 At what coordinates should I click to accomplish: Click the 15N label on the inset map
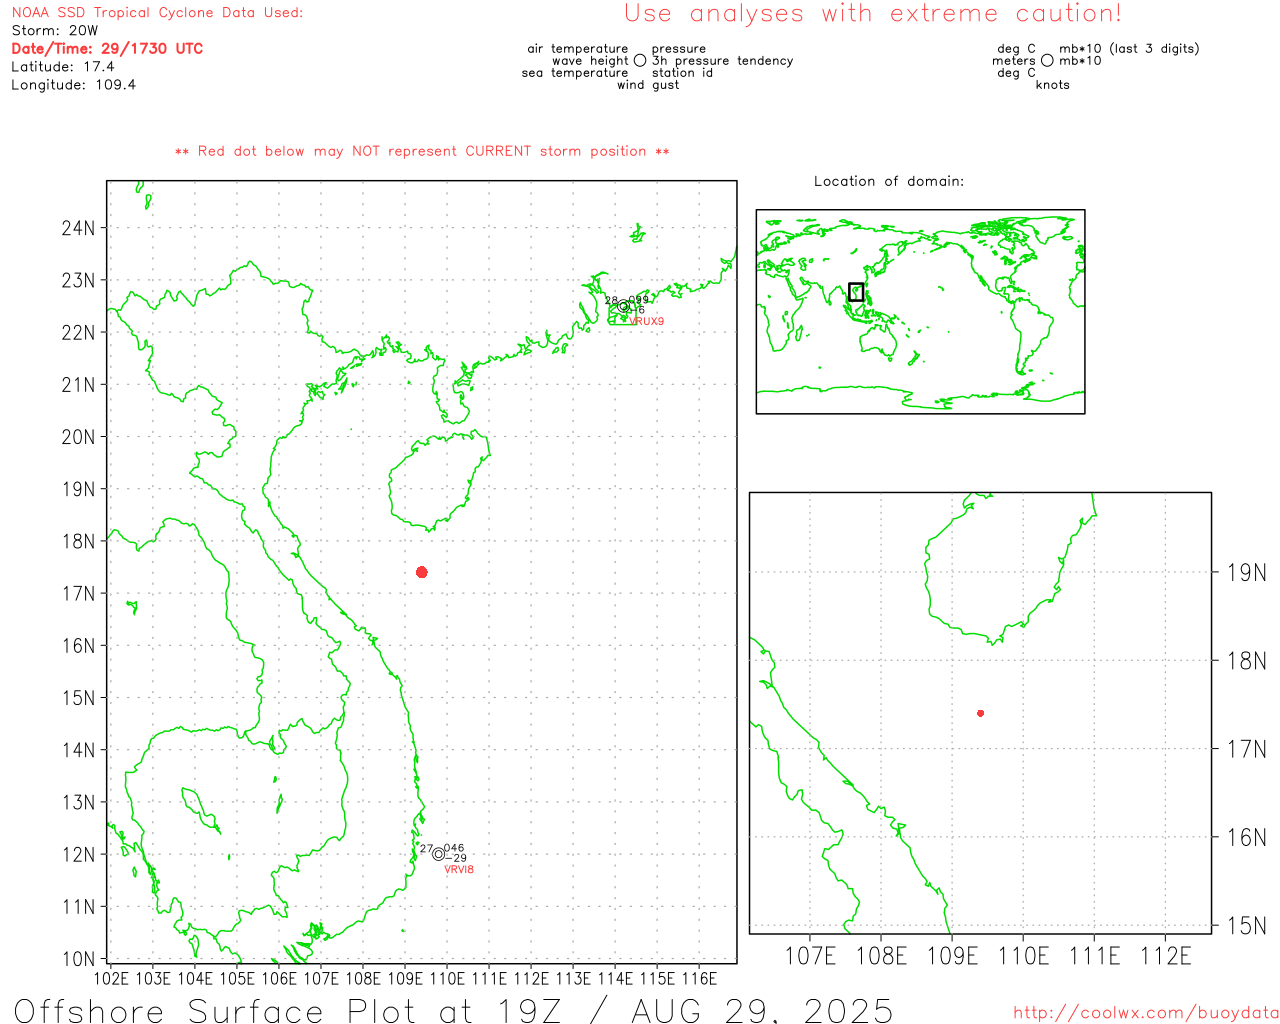pos(1246,926)
